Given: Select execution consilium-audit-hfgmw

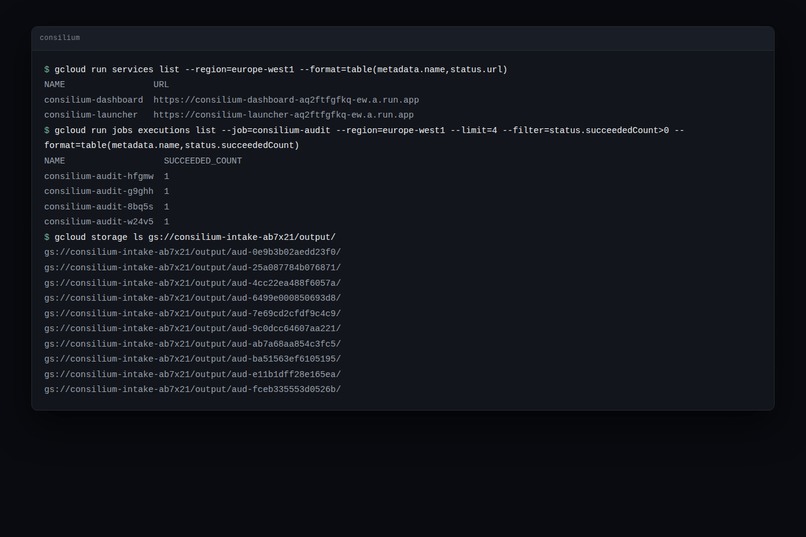Looking at the screenshot, I should 99,176.
